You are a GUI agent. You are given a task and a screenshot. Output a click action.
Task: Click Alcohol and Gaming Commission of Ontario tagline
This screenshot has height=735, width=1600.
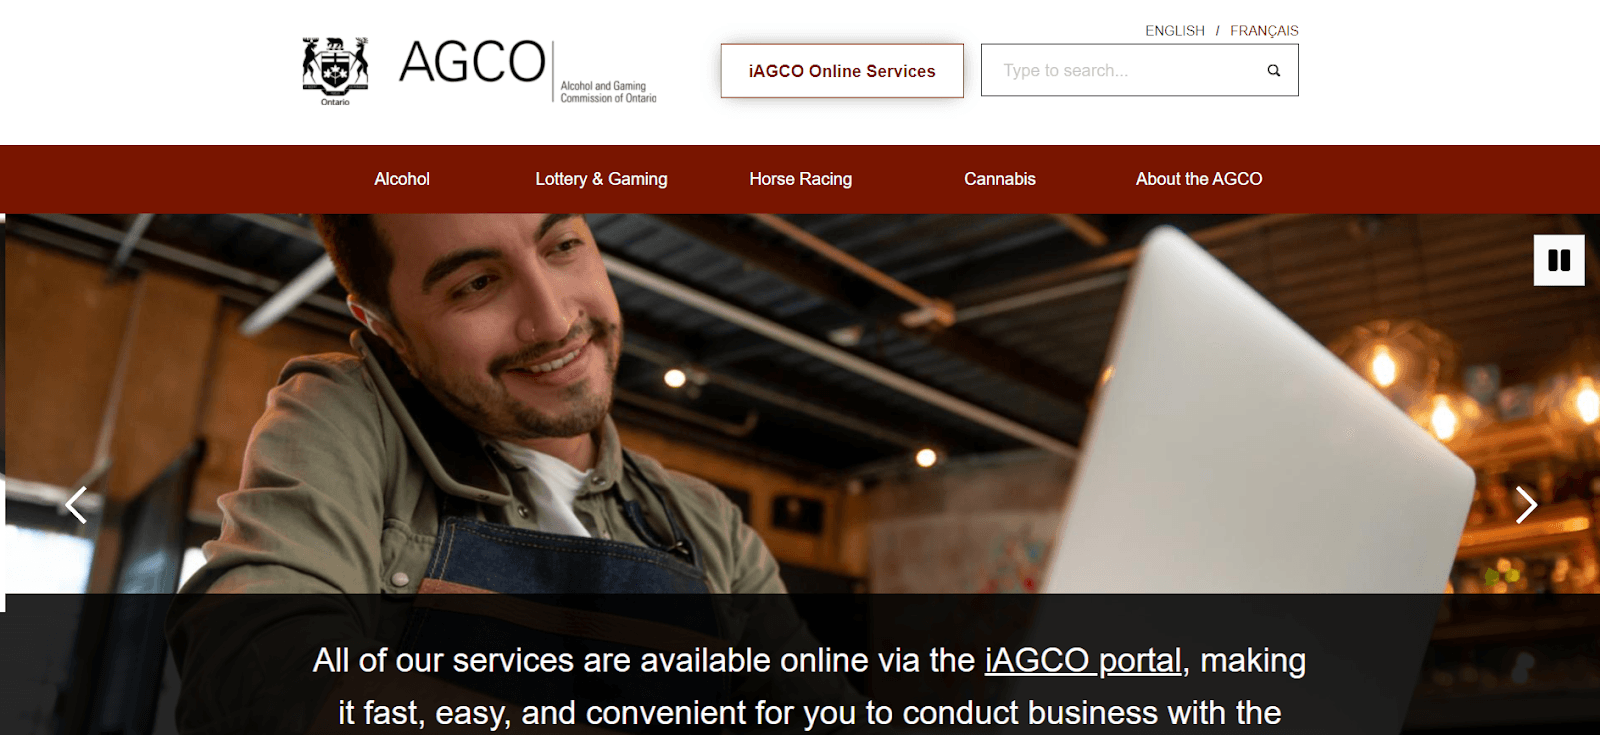point(608,92)
